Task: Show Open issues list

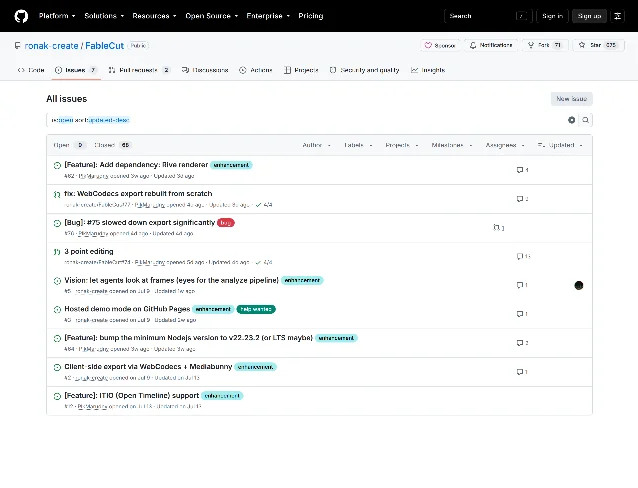Action: (69, 145)
